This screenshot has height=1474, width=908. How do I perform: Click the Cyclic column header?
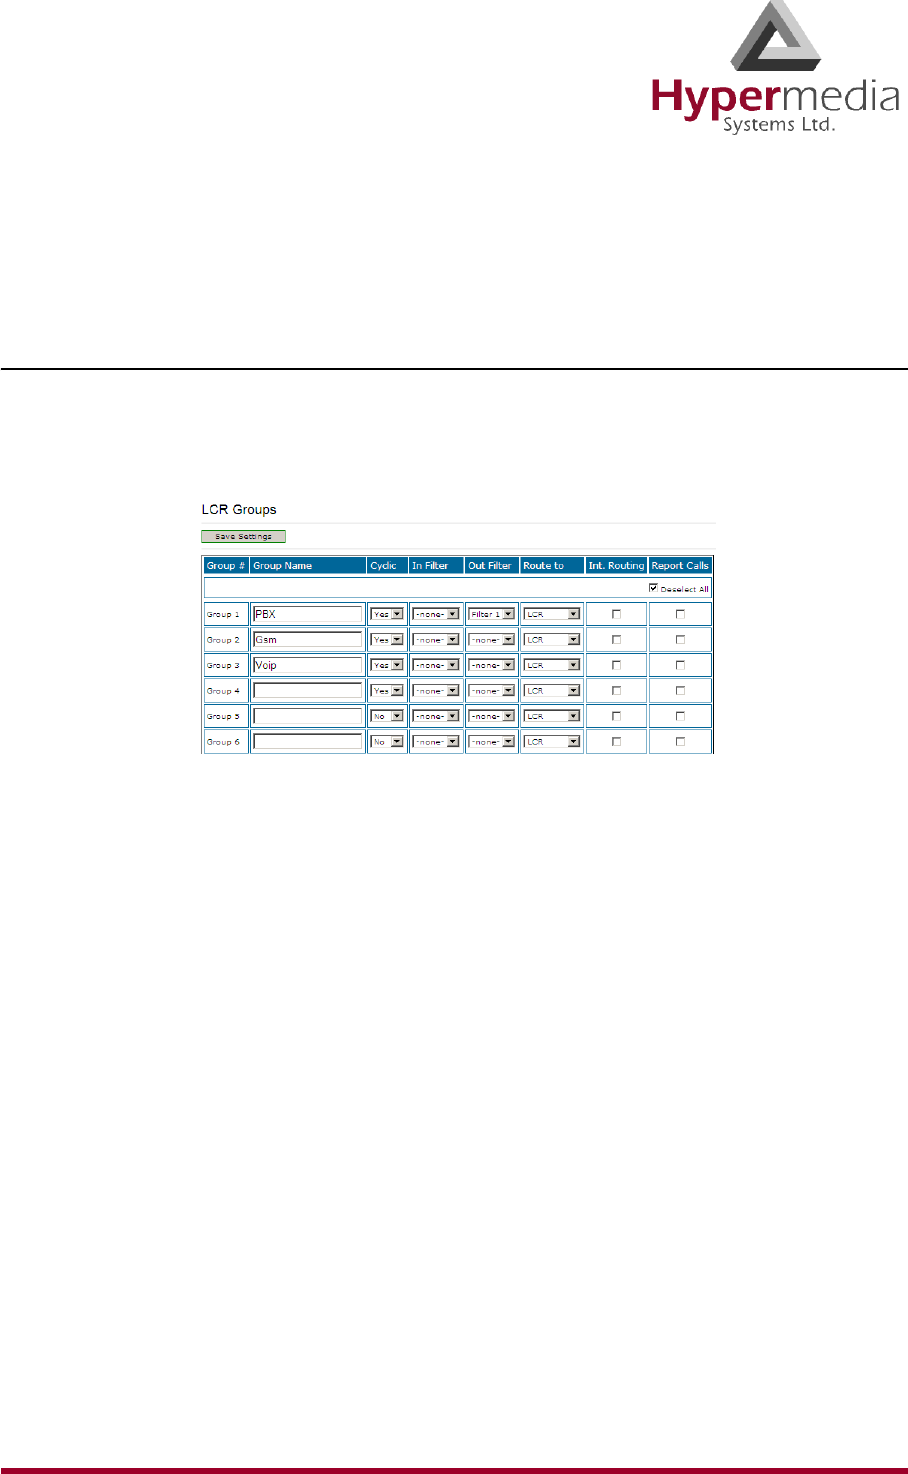pos(387,566)
